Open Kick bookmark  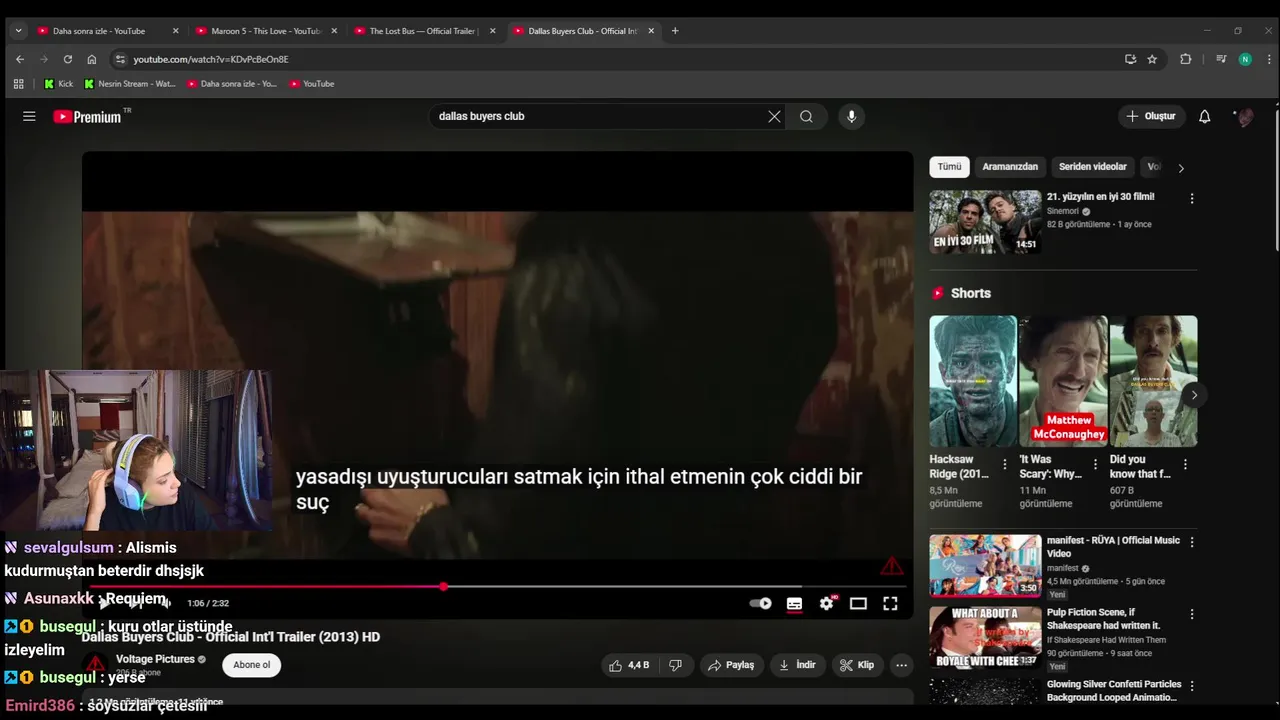pyautogui.click(x=58, y=84)
